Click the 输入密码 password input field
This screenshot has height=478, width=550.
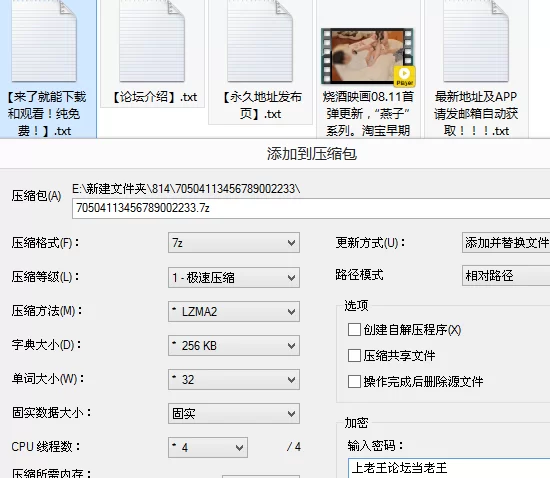[x=449, y=468]
